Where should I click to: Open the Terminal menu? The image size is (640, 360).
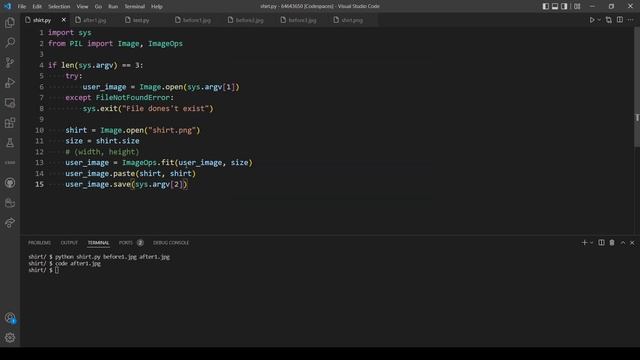coord(135,6)
